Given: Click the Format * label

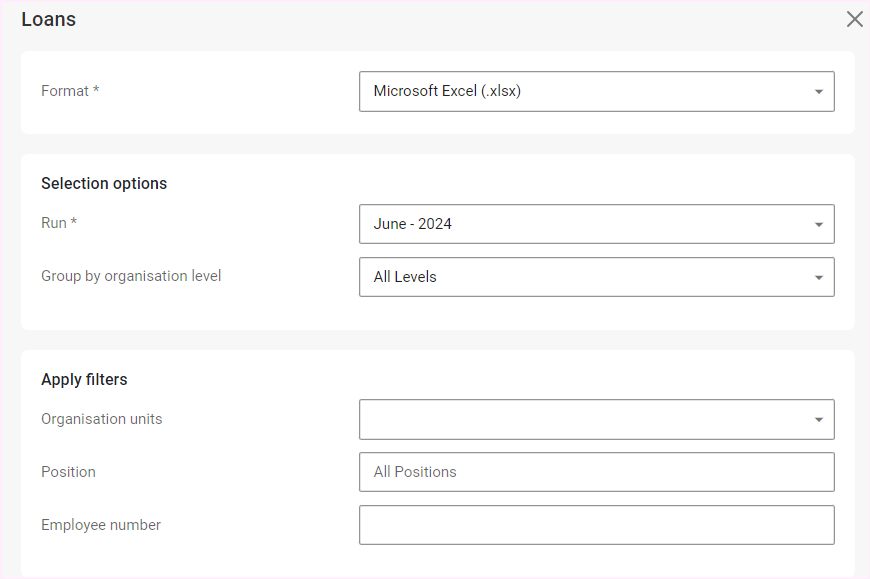Looking at the screenshot, I should point(70,91).
